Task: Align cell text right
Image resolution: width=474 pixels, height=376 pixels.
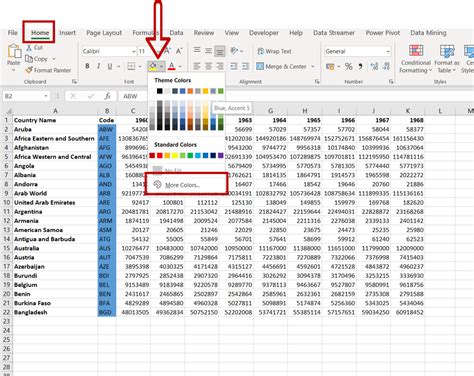Action: [220, 66]
